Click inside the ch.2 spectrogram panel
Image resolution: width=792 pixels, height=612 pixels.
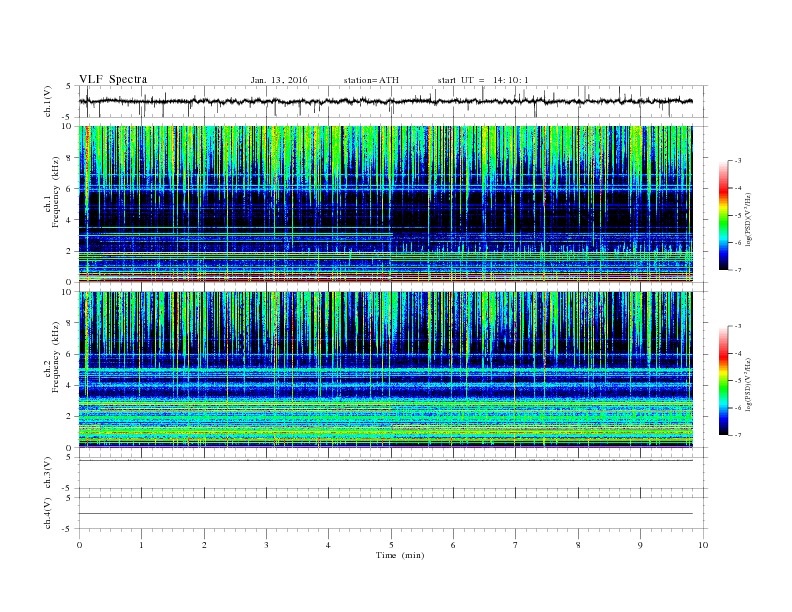[x=385, y=369]
